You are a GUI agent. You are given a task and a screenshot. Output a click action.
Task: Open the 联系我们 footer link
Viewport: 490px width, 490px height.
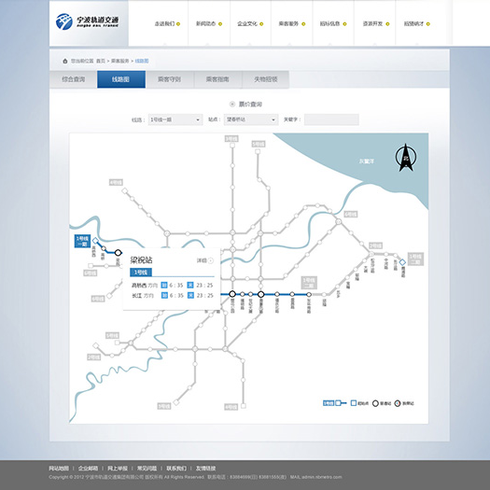coord(177,468)
